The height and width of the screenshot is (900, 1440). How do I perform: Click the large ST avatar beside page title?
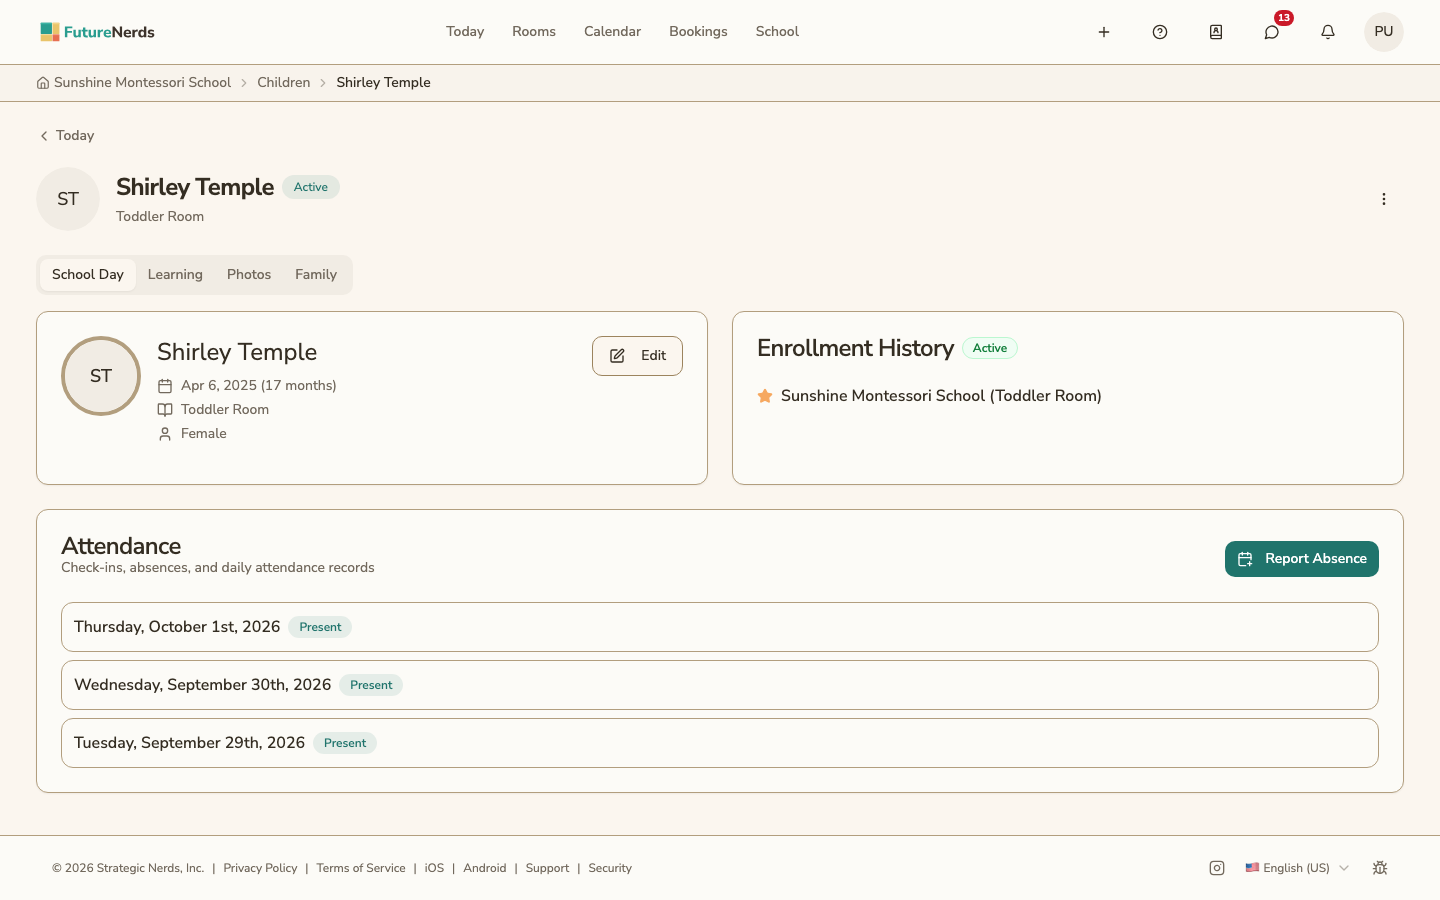coord(68,199)
